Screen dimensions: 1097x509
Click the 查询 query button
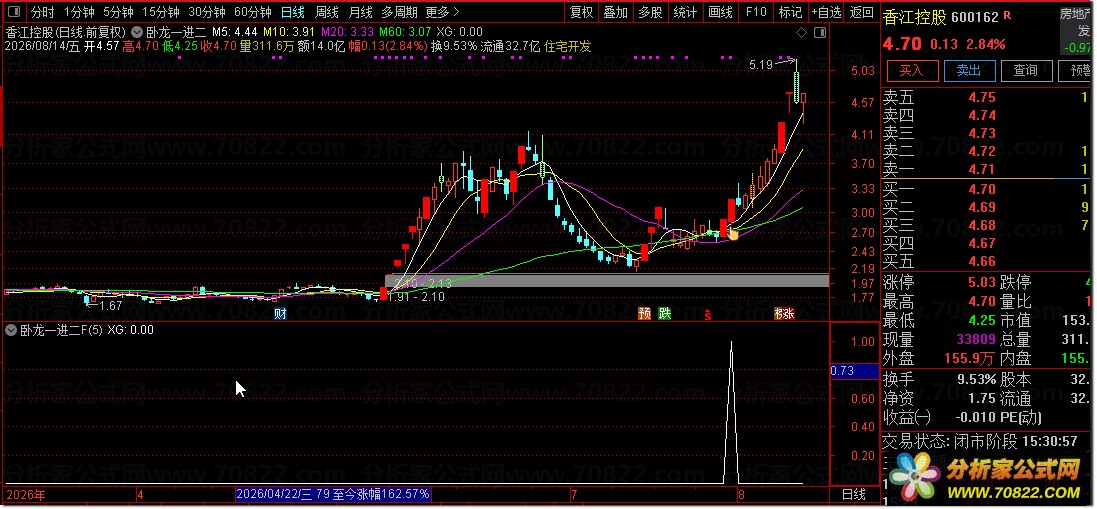coord(1026,70)
